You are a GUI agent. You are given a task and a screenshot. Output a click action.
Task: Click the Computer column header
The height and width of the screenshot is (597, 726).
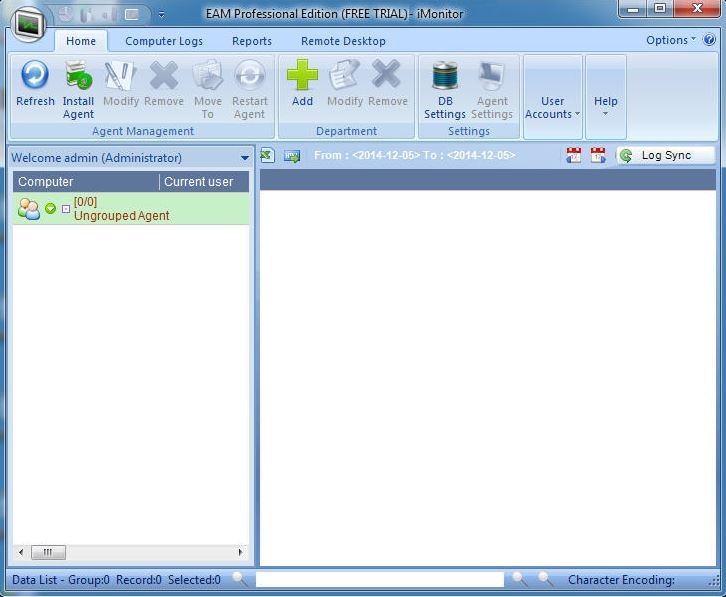pyautogui.click(x=86, y=182)
